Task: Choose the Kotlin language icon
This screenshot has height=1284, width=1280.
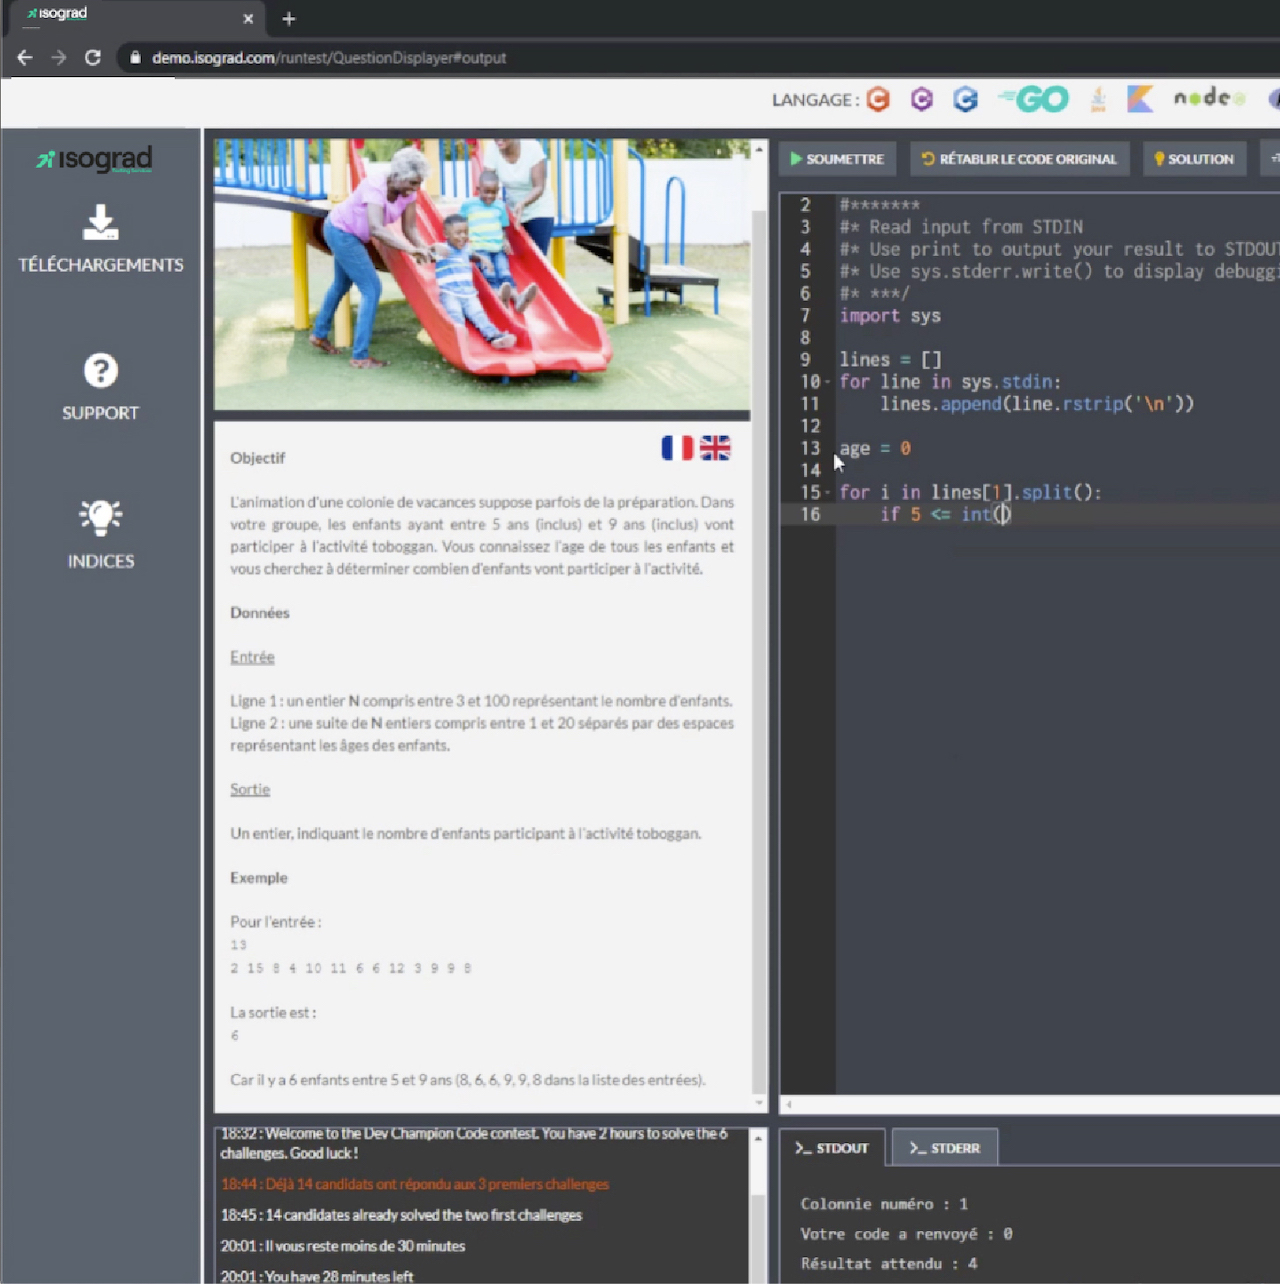Action: 1140,99
